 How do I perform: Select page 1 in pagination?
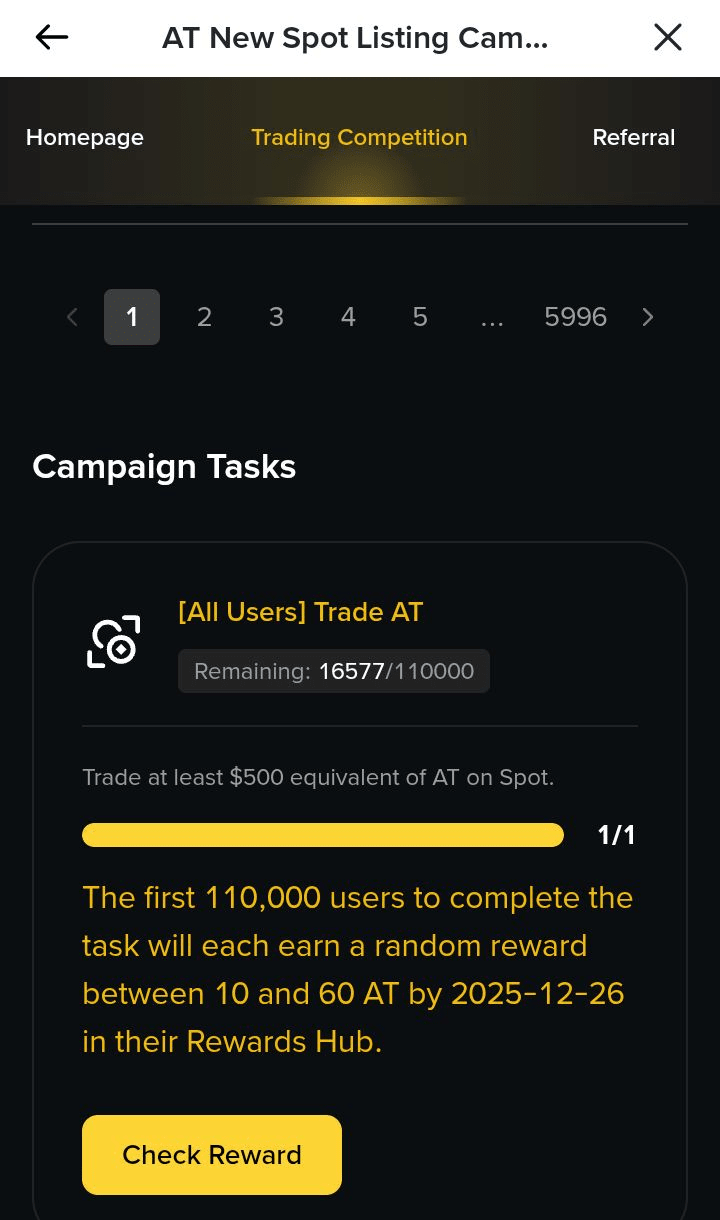coord(132,317)
